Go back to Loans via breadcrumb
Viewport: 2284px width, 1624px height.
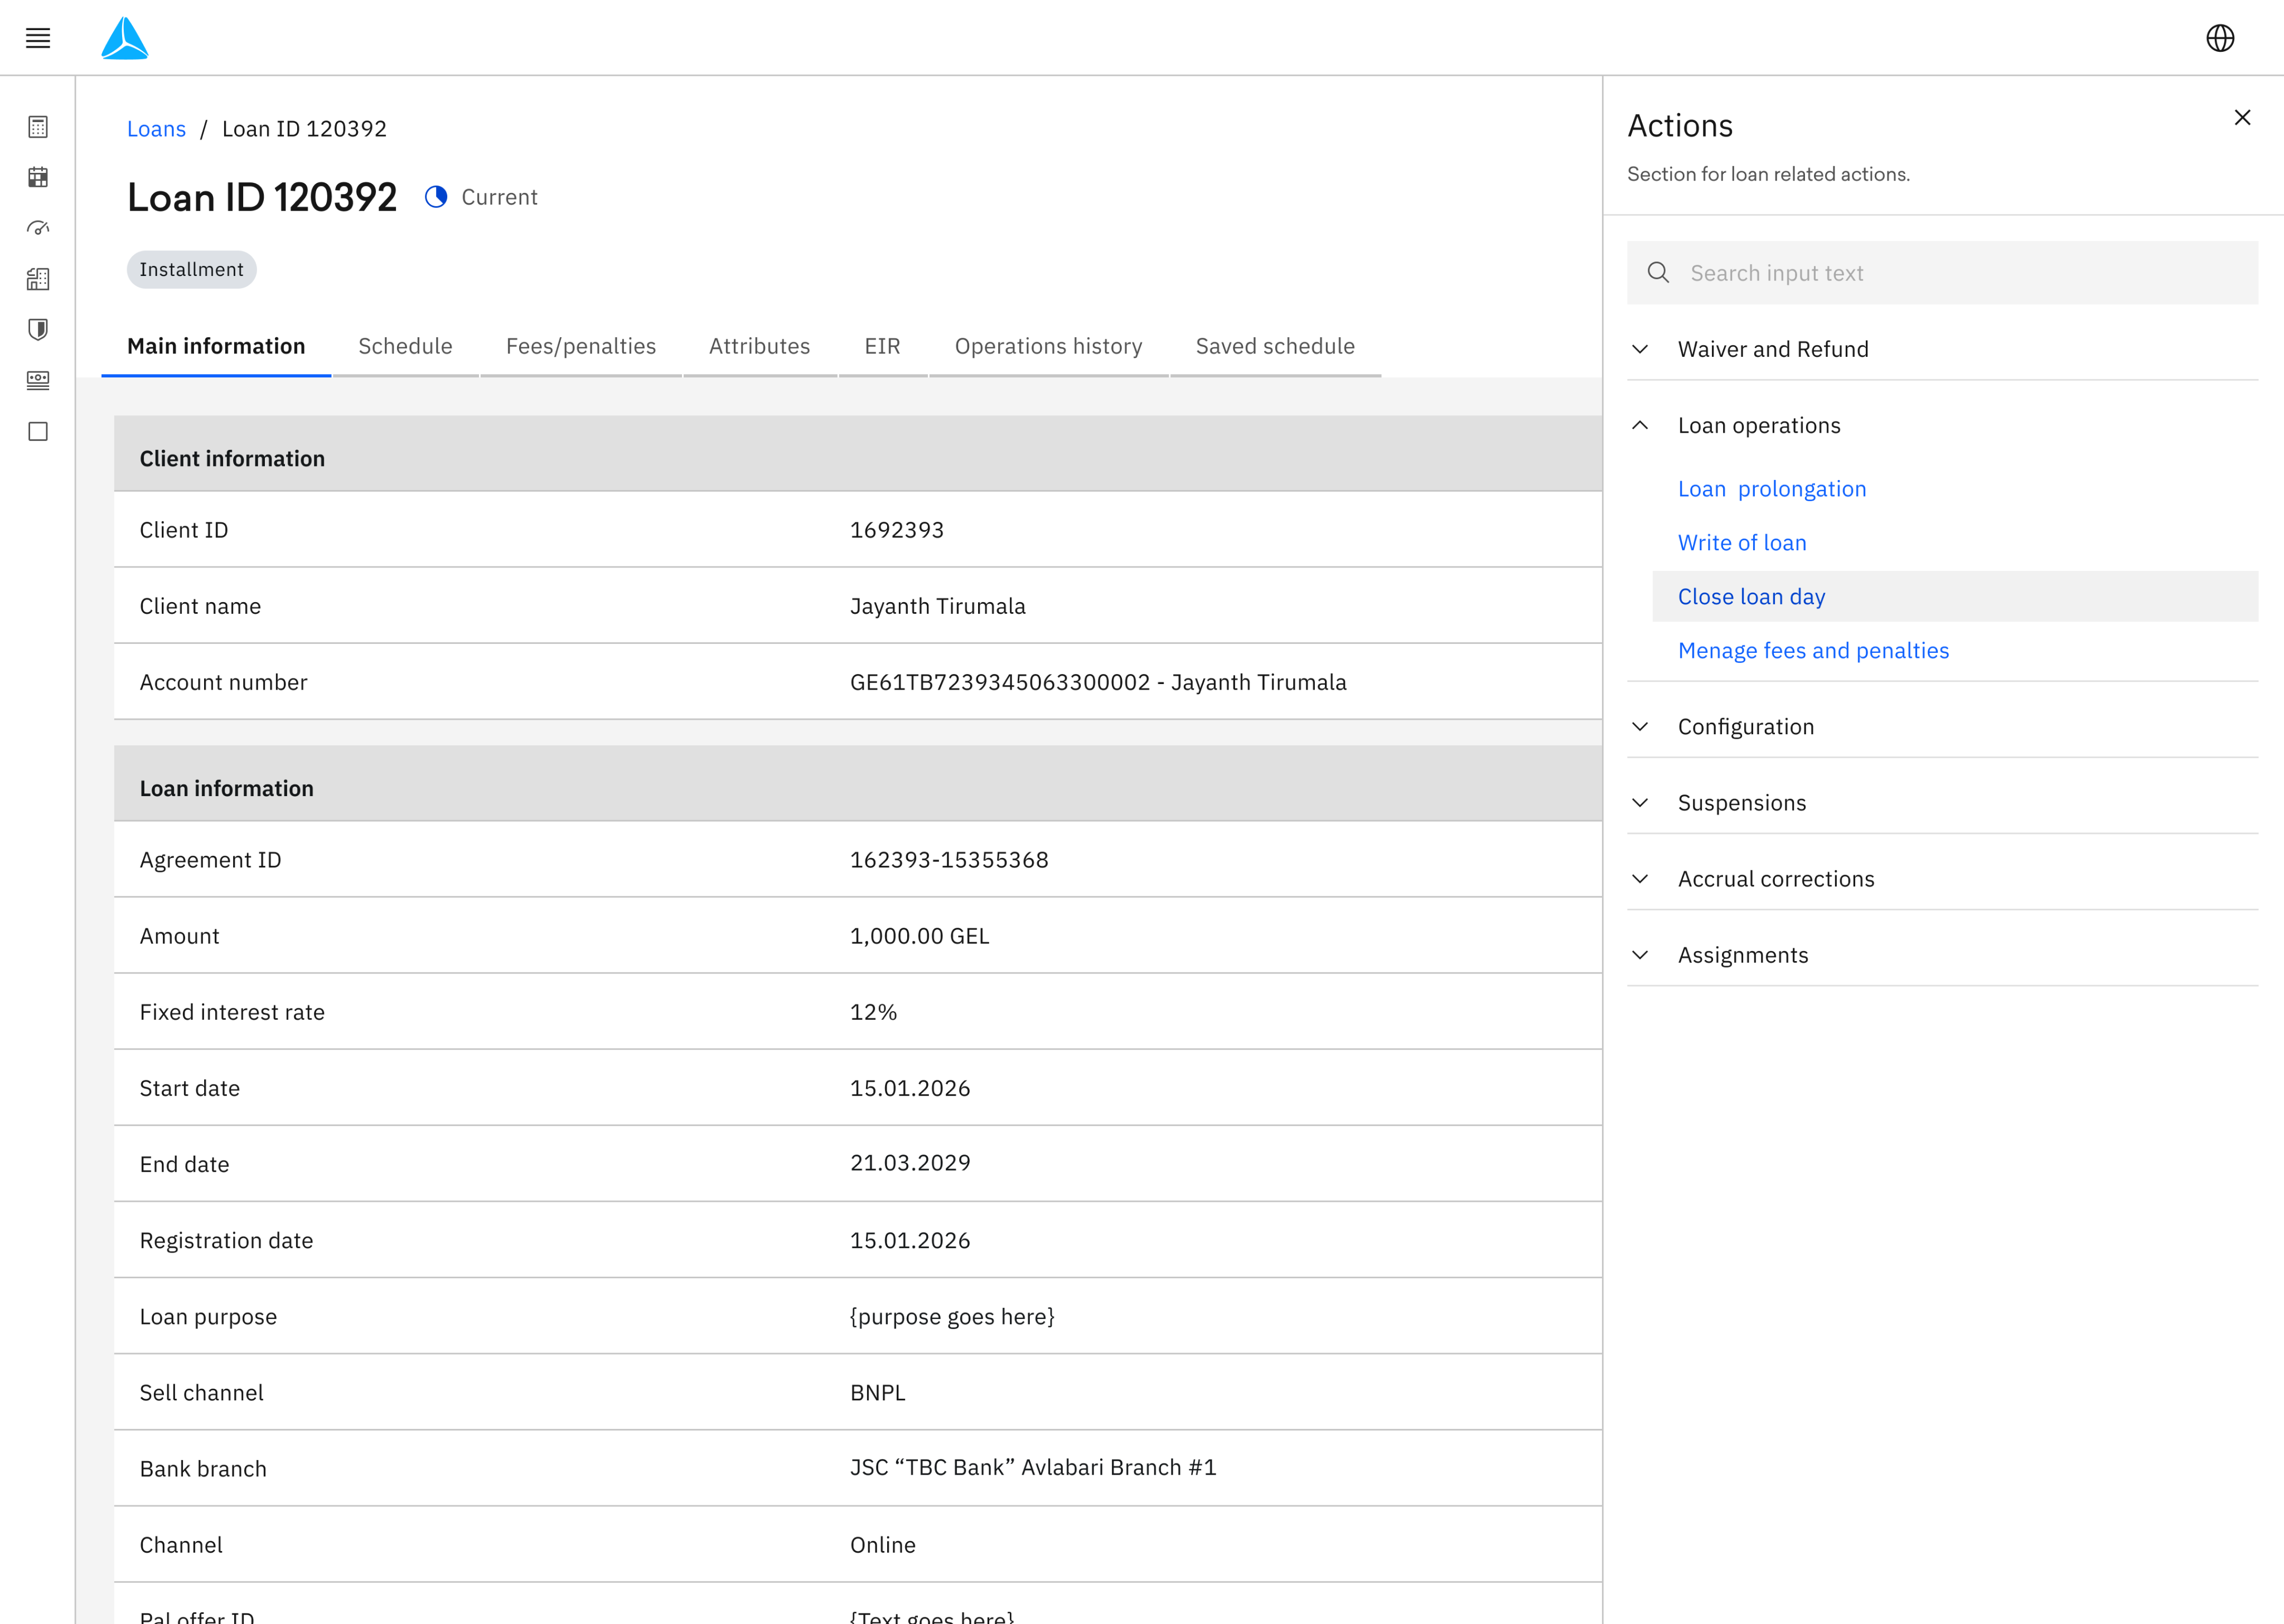click(156, 129)
